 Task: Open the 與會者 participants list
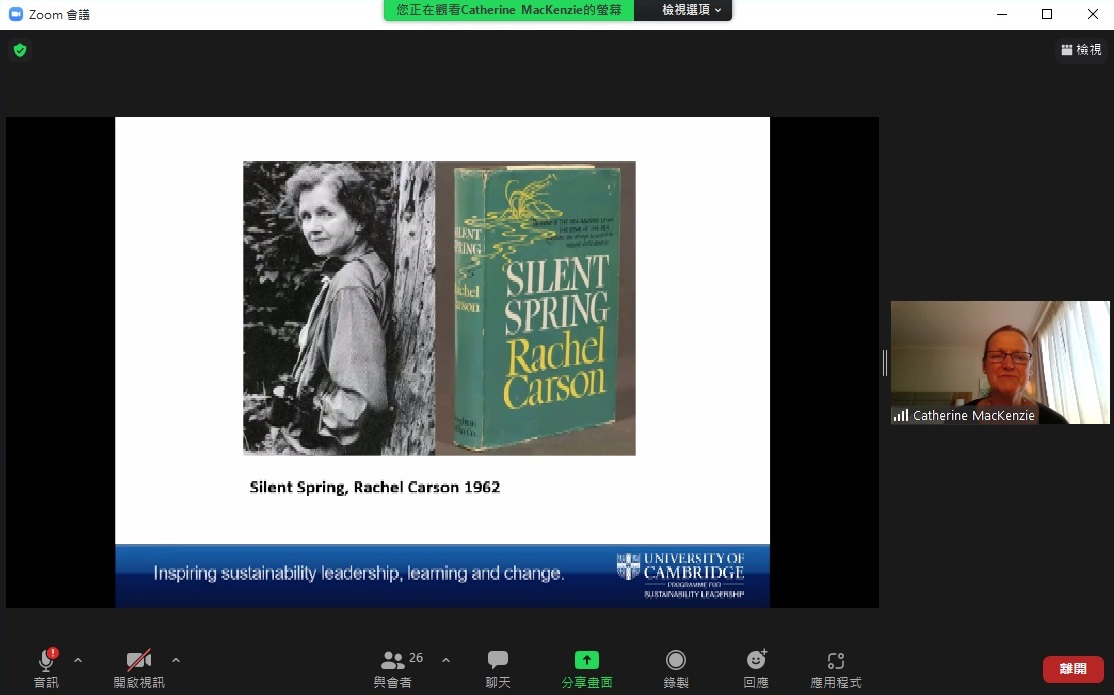click(394, 667)
